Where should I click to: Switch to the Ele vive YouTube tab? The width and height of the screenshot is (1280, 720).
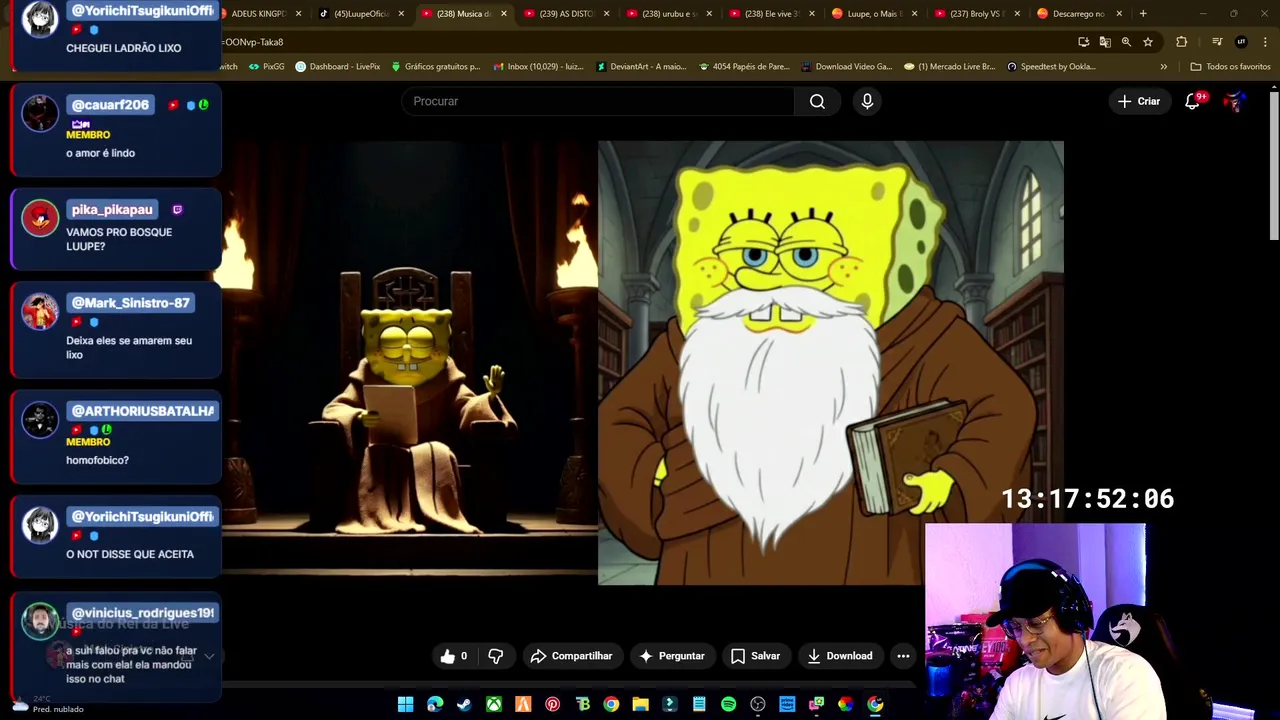(x=771, y=14)
